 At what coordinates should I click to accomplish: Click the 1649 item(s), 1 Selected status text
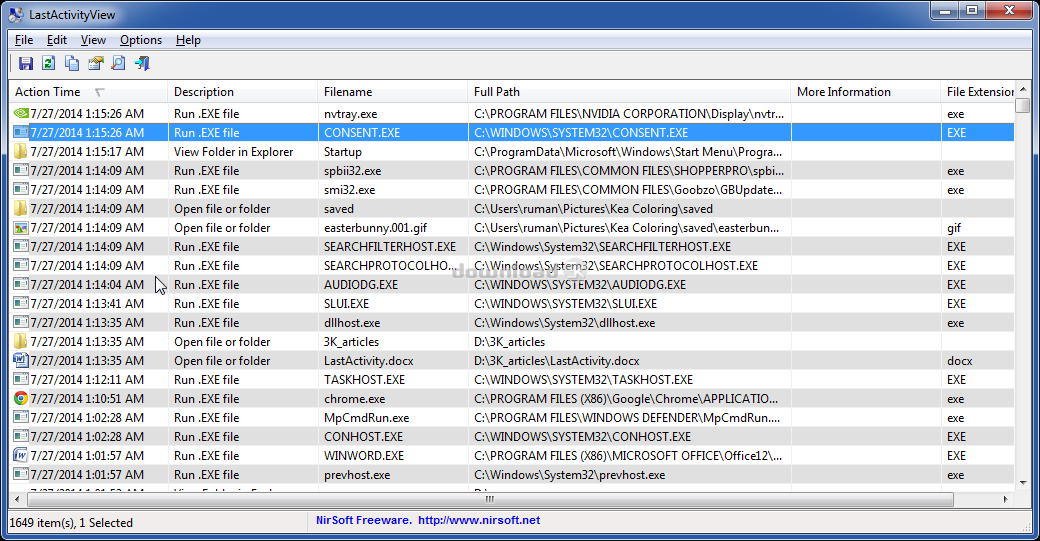point(71,522)
